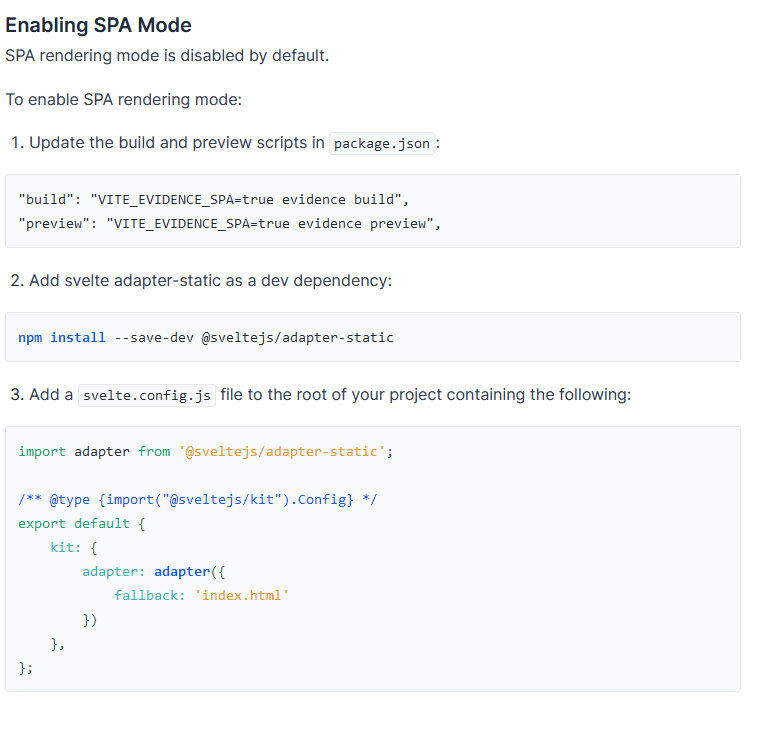Image resolution: width=765 pixels, height=737 pixels.
Task: Click @sveltejs/adapter-static in the npm command
Action: [297, 337]
